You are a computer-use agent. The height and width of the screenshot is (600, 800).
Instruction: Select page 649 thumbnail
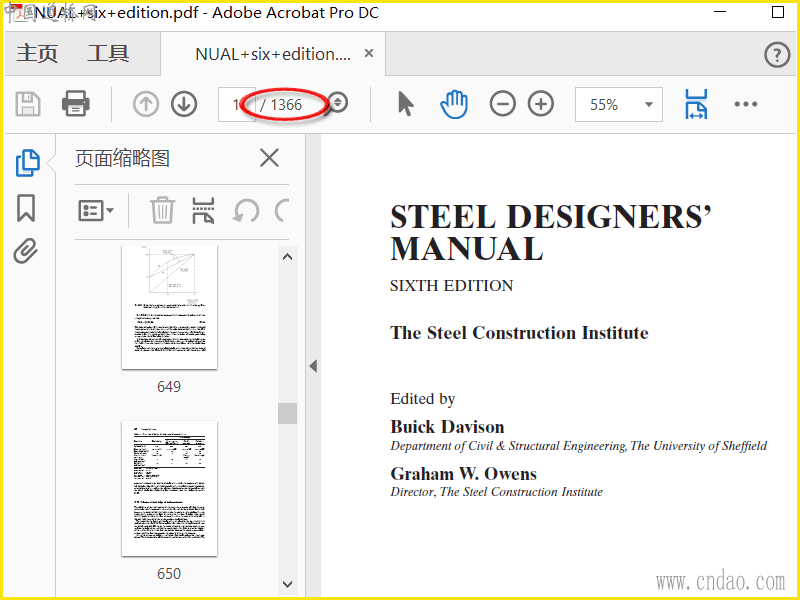pos(169,307)
